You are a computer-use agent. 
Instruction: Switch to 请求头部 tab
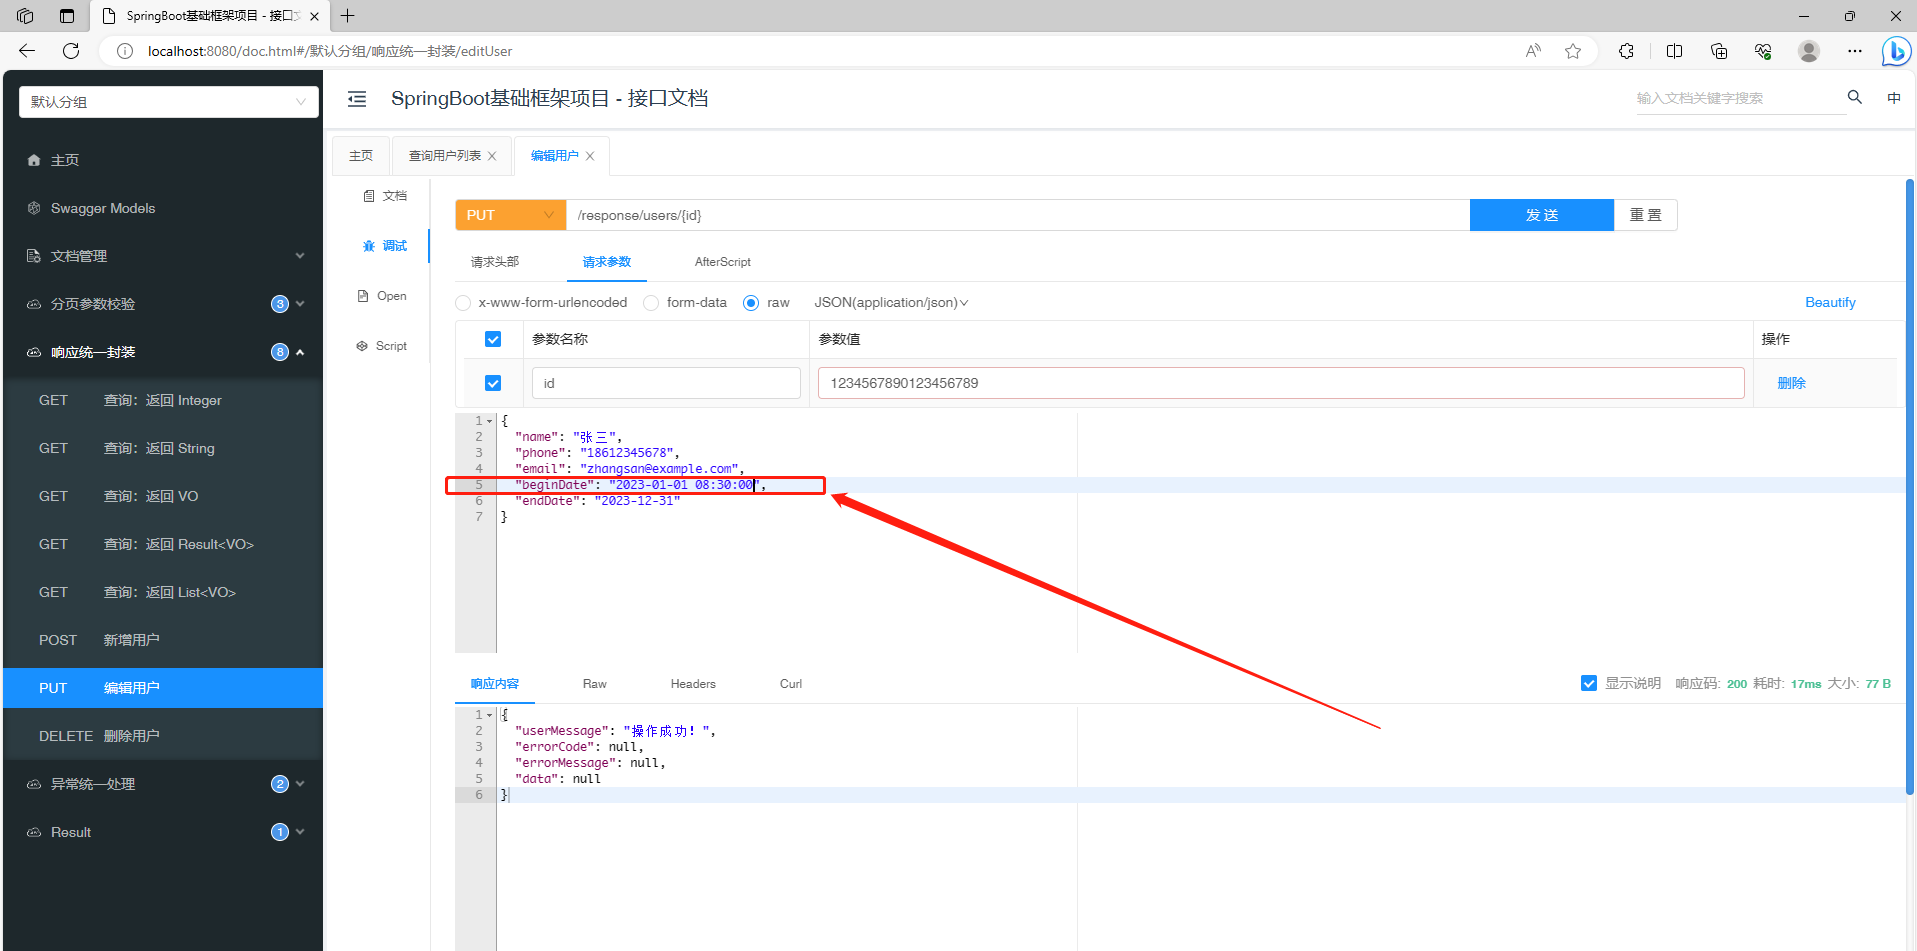click(495, 262)
